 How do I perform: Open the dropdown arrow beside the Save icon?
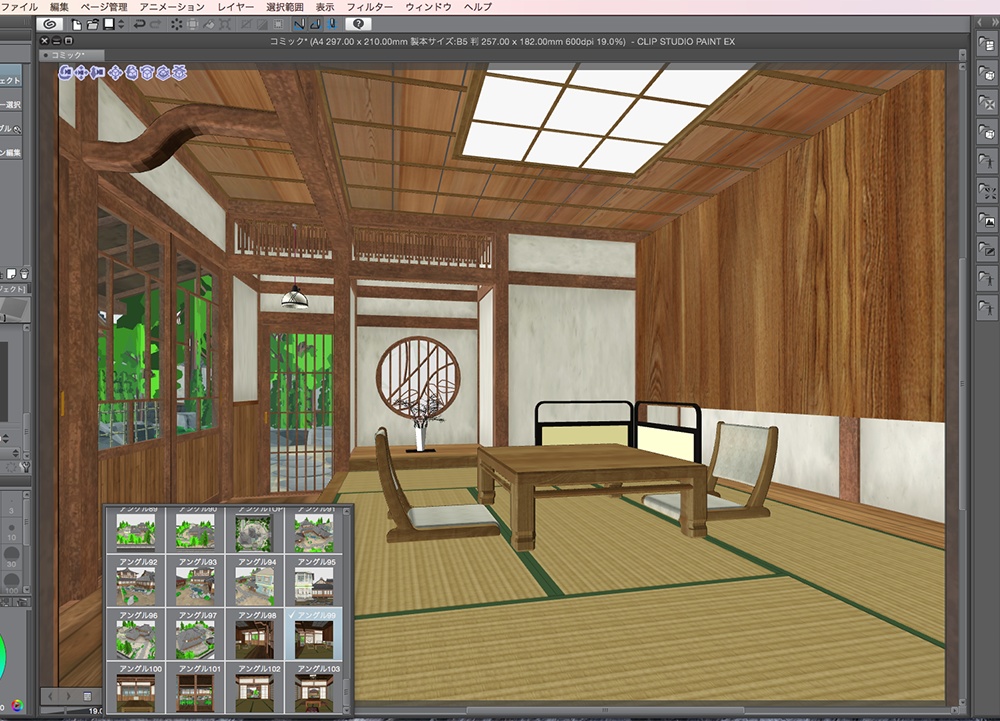[x=120, y=22]
